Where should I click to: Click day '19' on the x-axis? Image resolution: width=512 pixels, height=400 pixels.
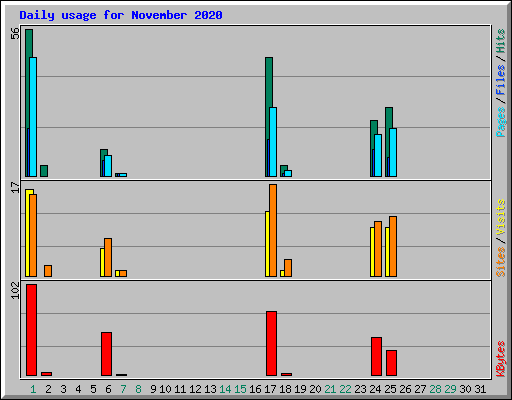click(x=300, y=389)
